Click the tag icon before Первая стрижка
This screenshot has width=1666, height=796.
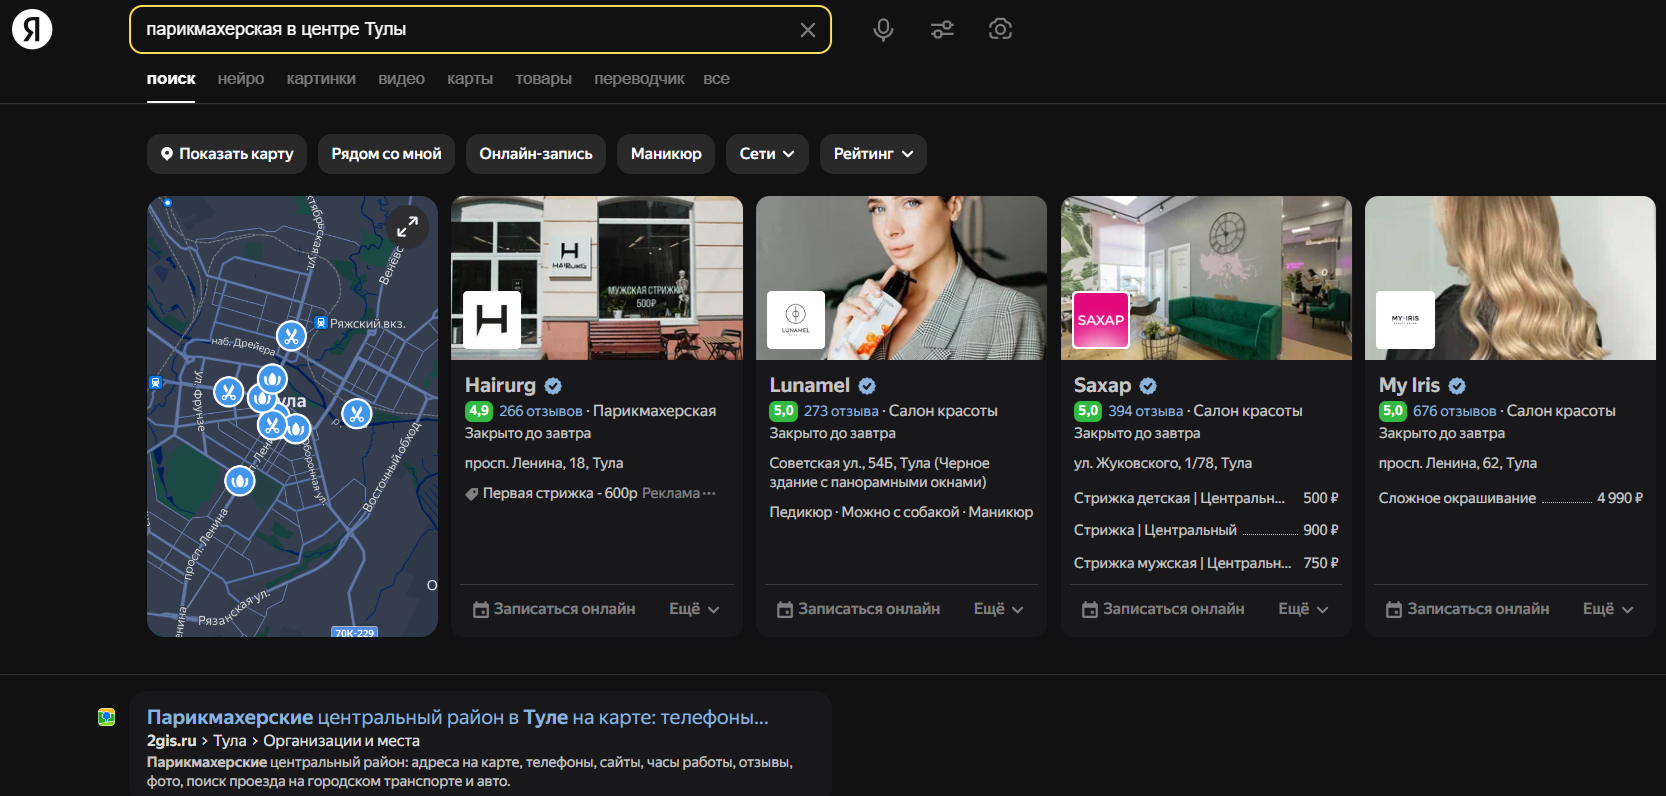pos(472,494)
